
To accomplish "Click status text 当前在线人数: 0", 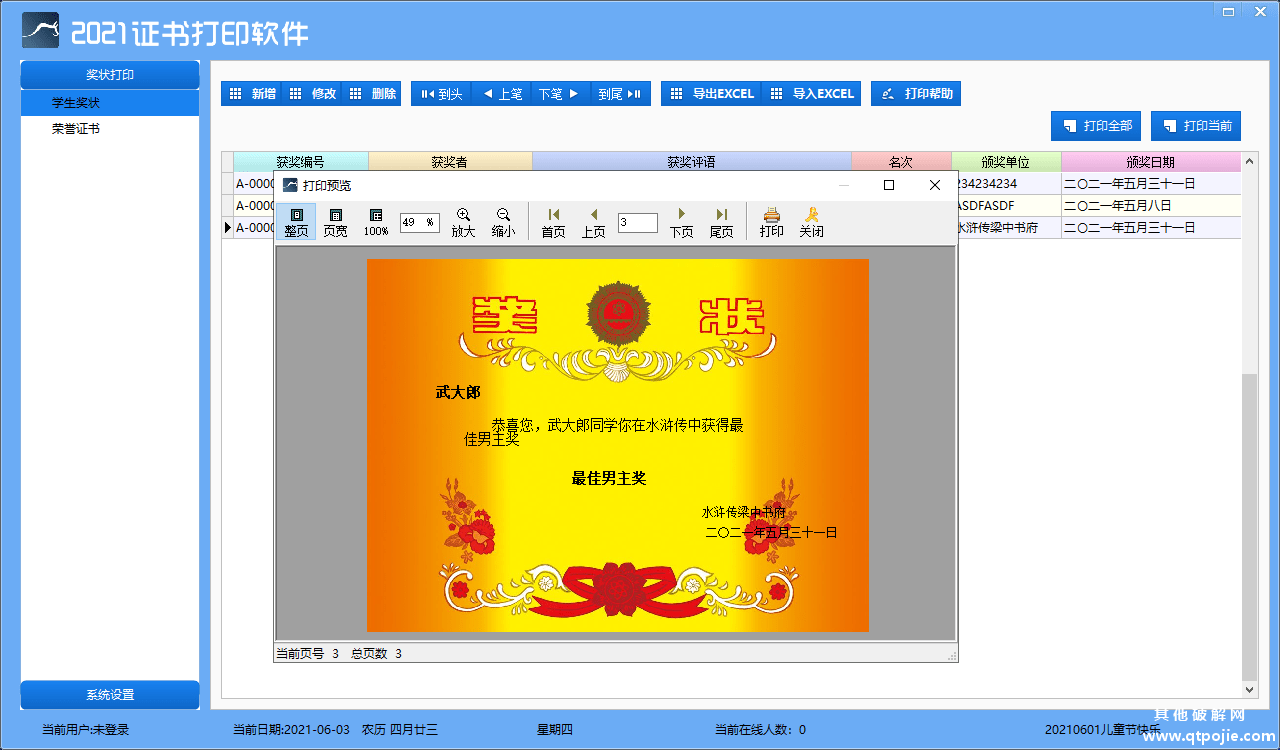I will point(760,730).
